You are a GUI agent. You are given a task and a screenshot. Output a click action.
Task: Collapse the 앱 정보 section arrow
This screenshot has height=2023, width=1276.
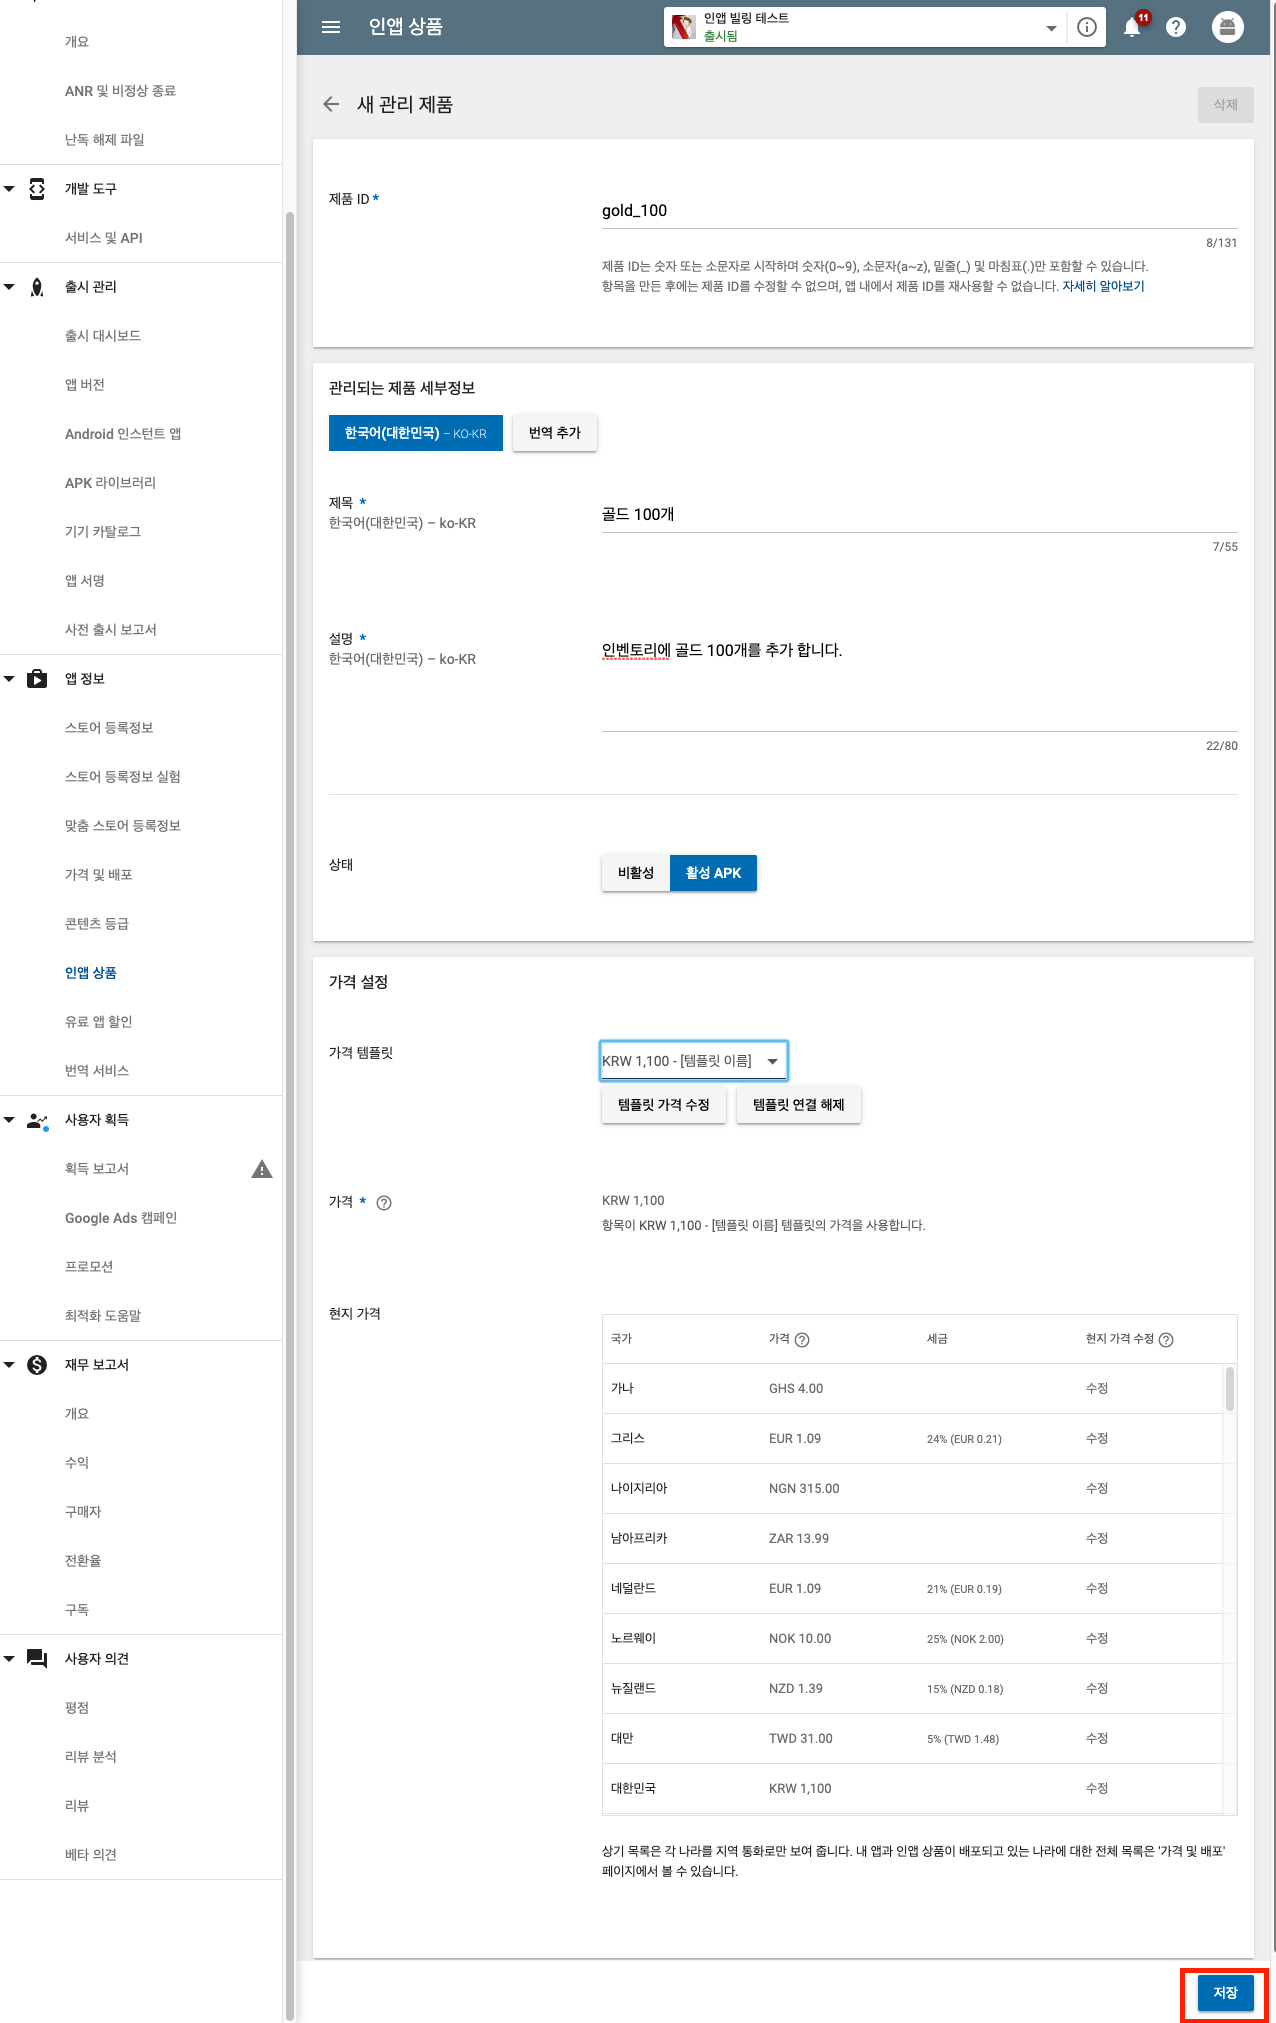tap(9, 679)
